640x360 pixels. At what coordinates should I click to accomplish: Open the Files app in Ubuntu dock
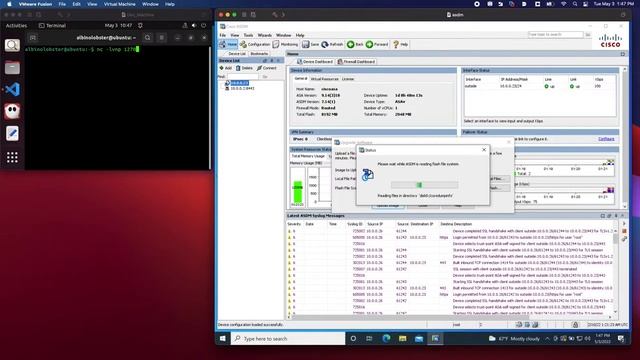(12, 67)
